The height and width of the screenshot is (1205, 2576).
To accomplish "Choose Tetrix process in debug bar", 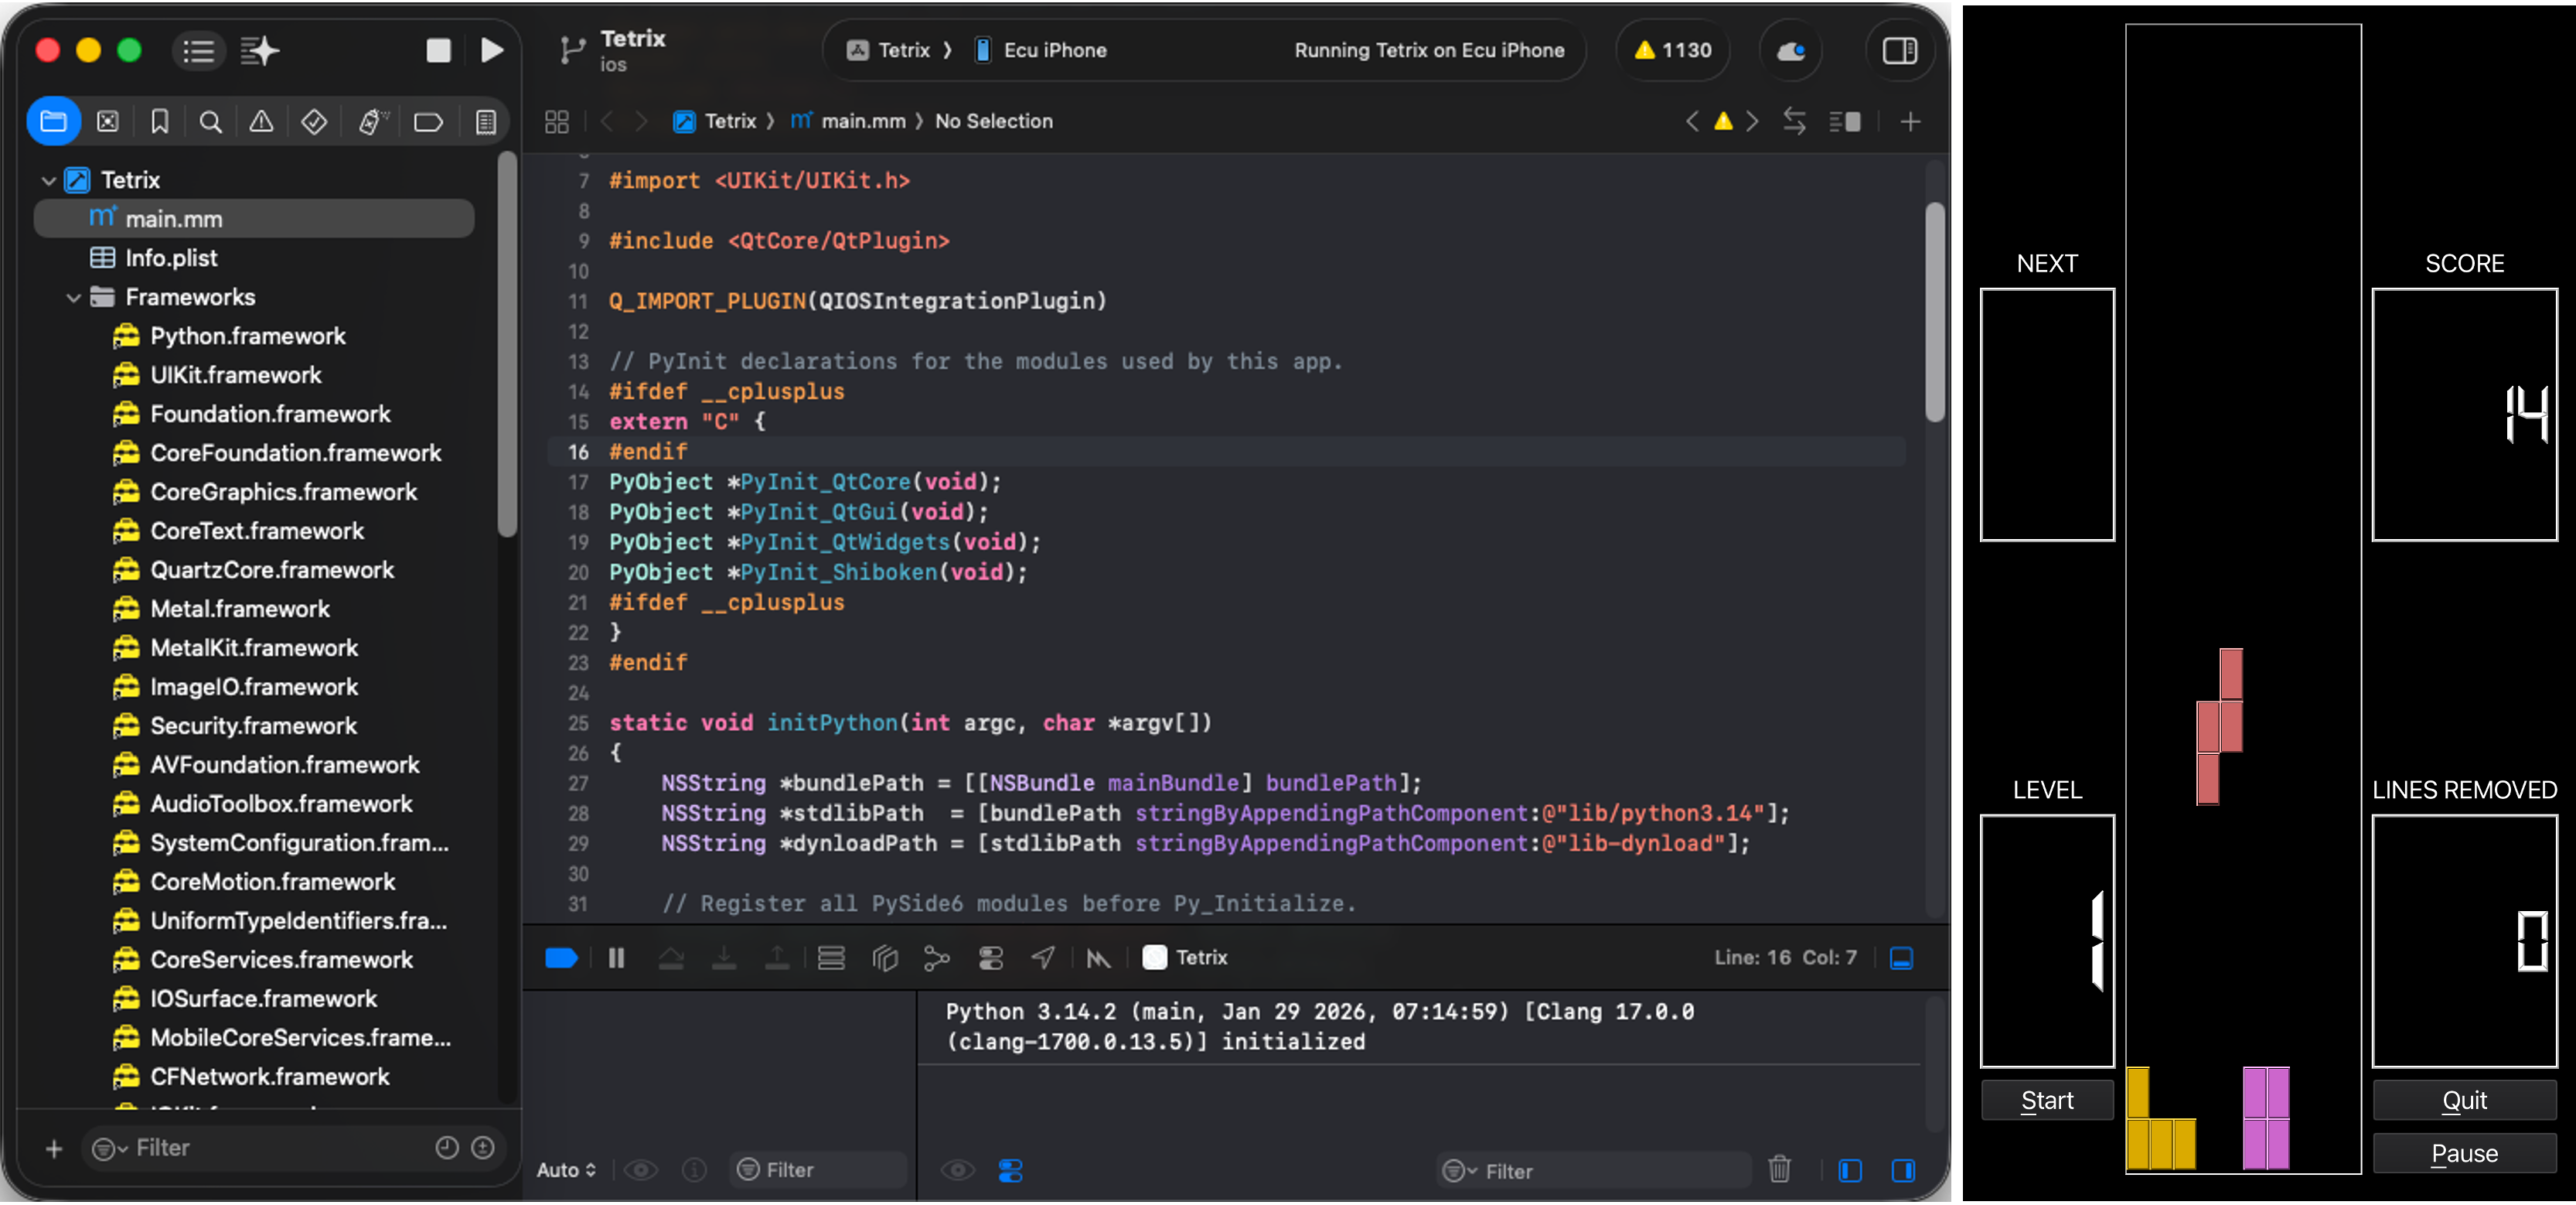I will (1185, 958).
